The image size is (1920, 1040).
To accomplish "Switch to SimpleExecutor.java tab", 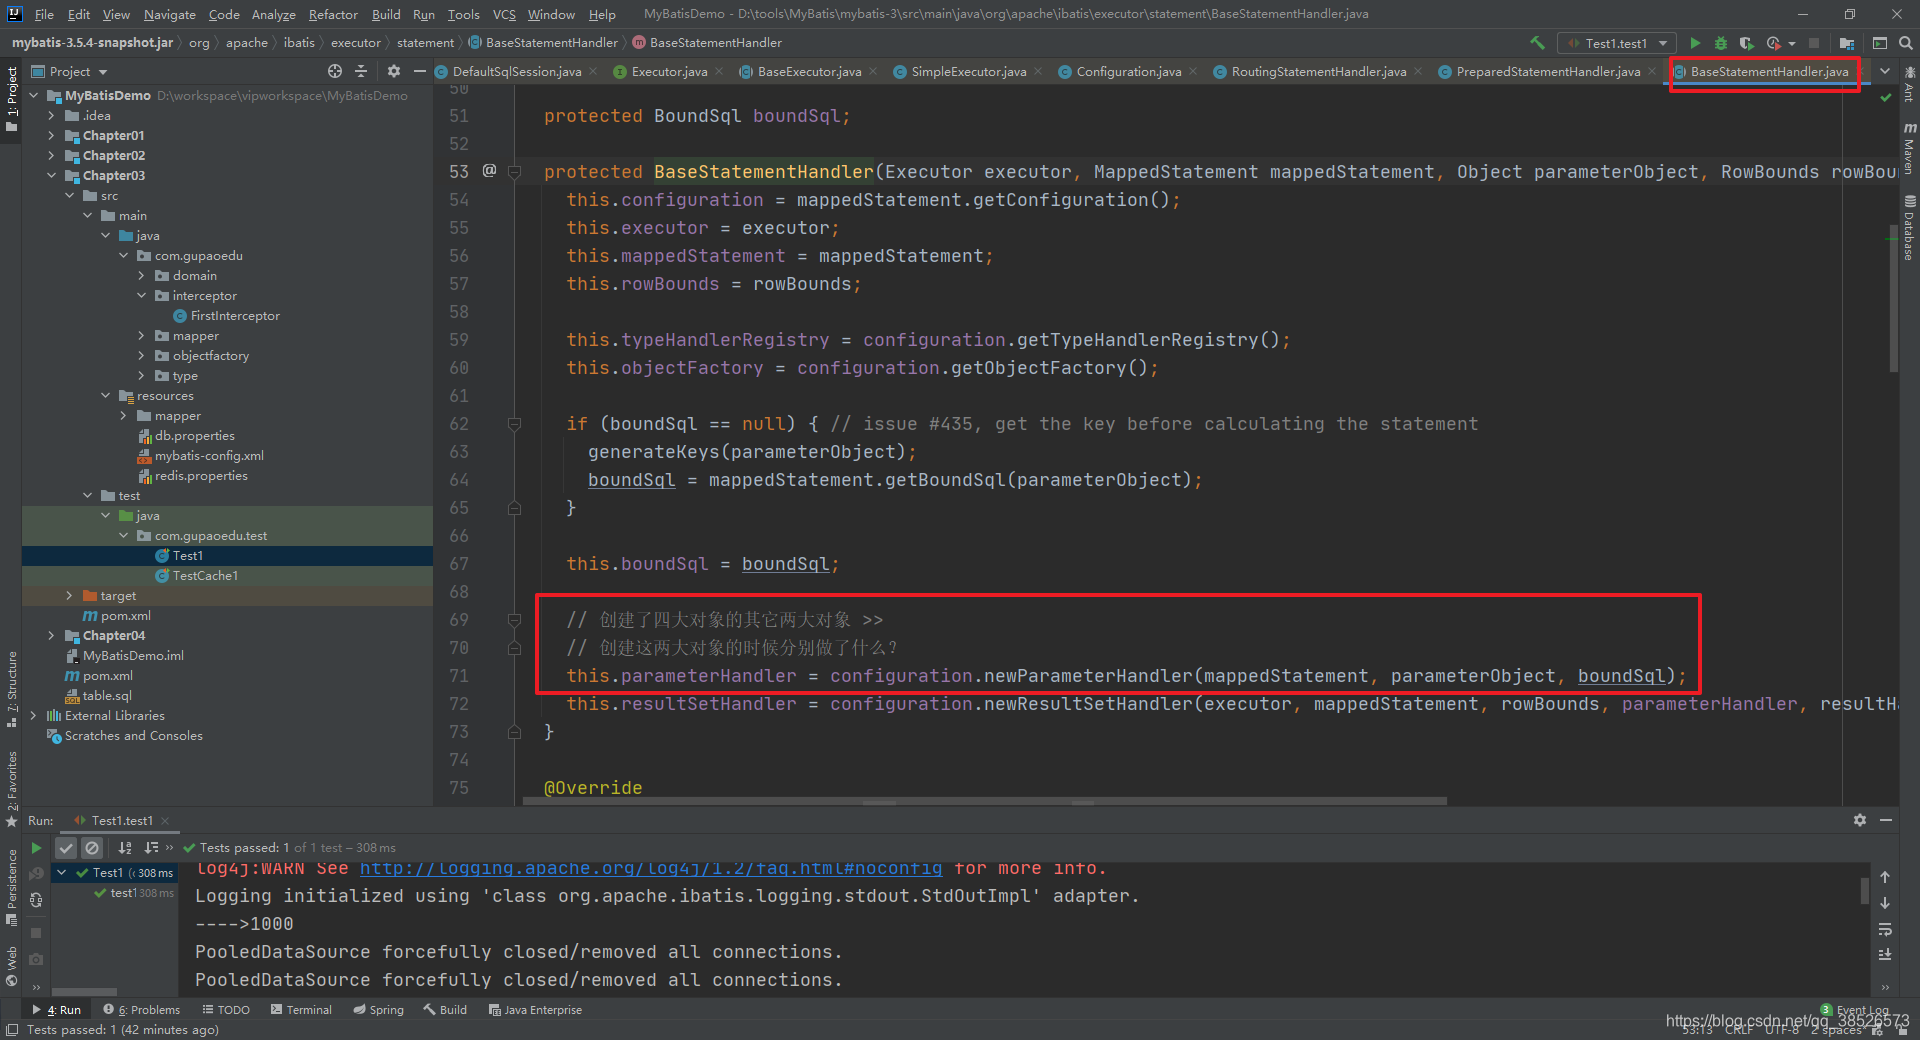I will (x=968, y=71).
